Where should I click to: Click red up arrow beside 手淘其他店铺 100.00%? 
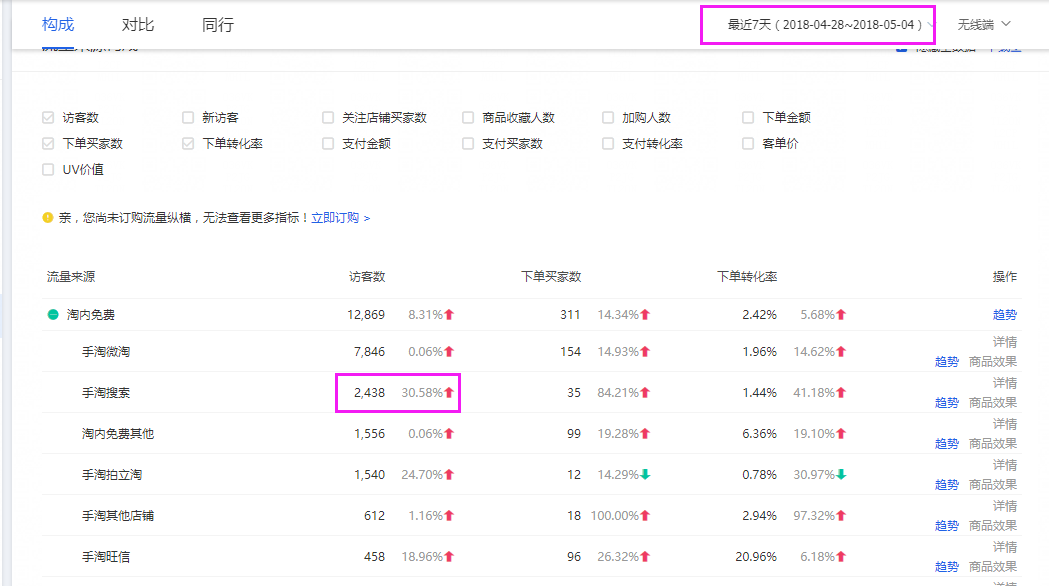point(645,516)
